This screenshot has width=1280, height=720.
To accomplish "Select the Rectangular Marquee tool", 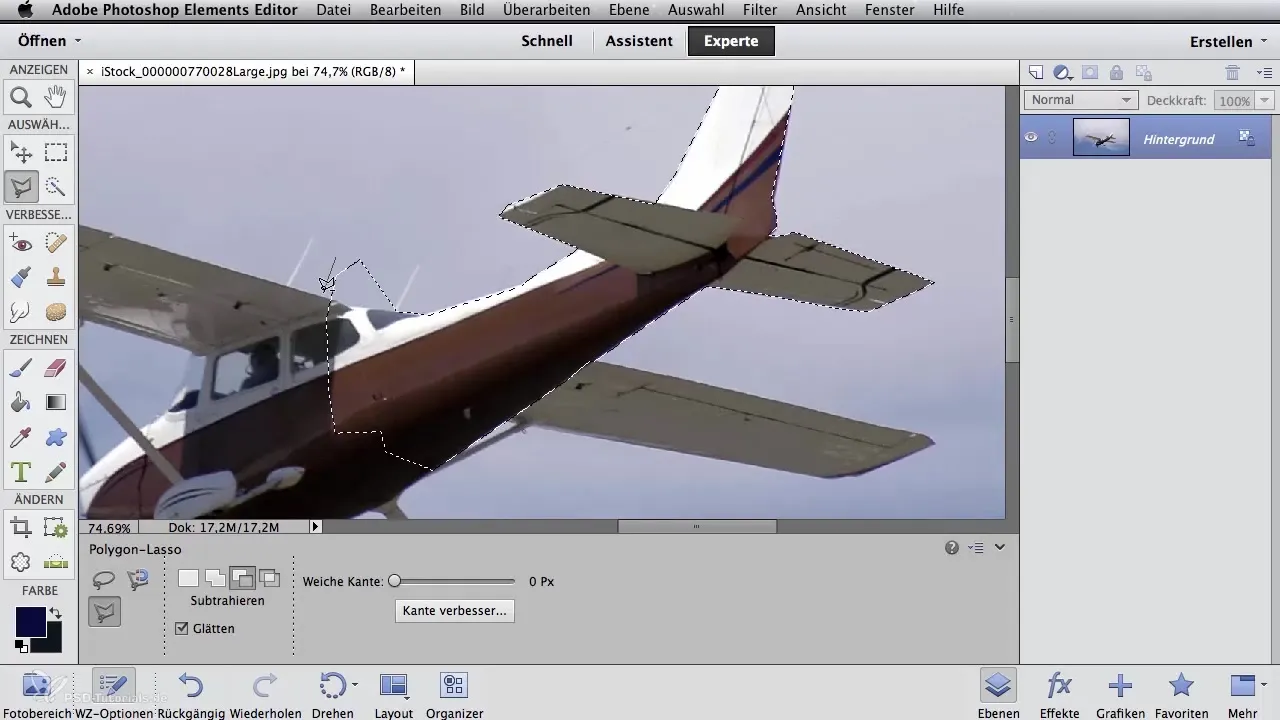I will pos(56,153).
